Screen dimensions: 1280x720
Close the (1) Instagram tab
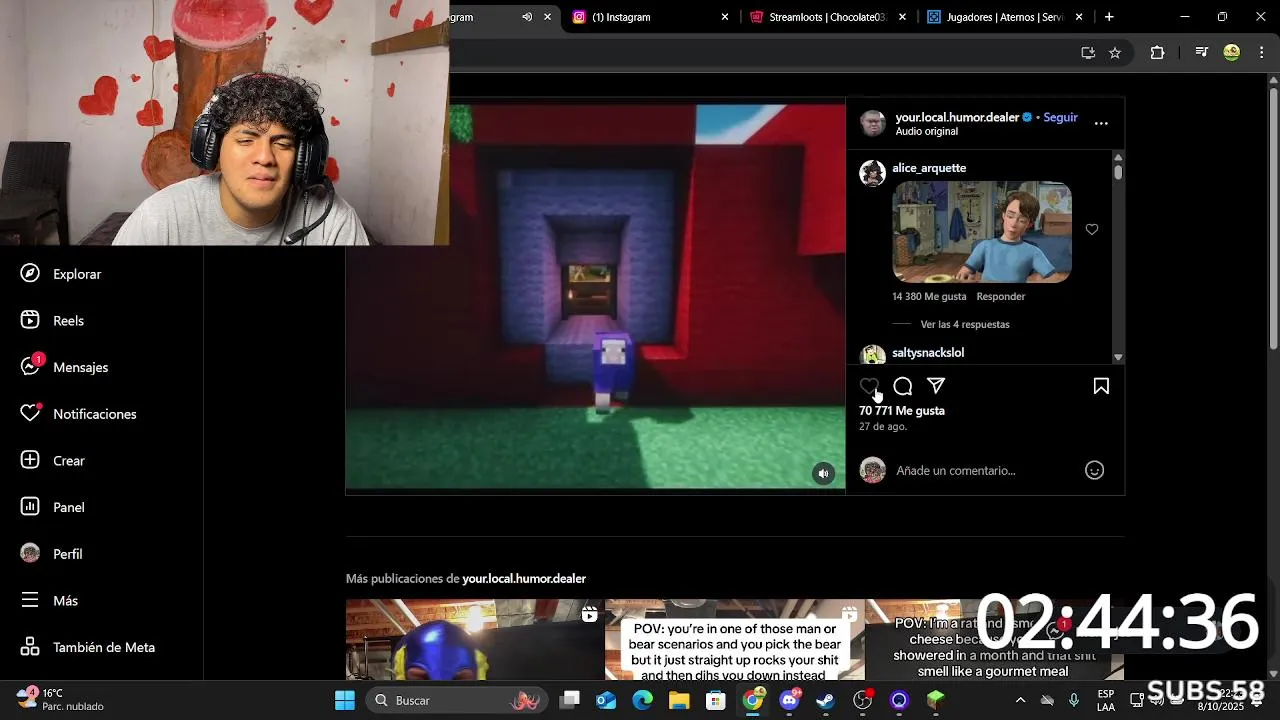(x=725, y=17)
